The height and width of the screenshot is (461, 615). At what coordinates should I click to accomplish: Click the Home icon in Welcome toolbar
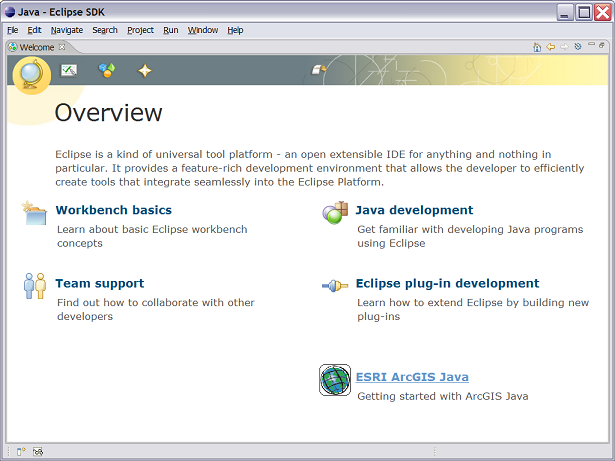(x=537, y=47)
